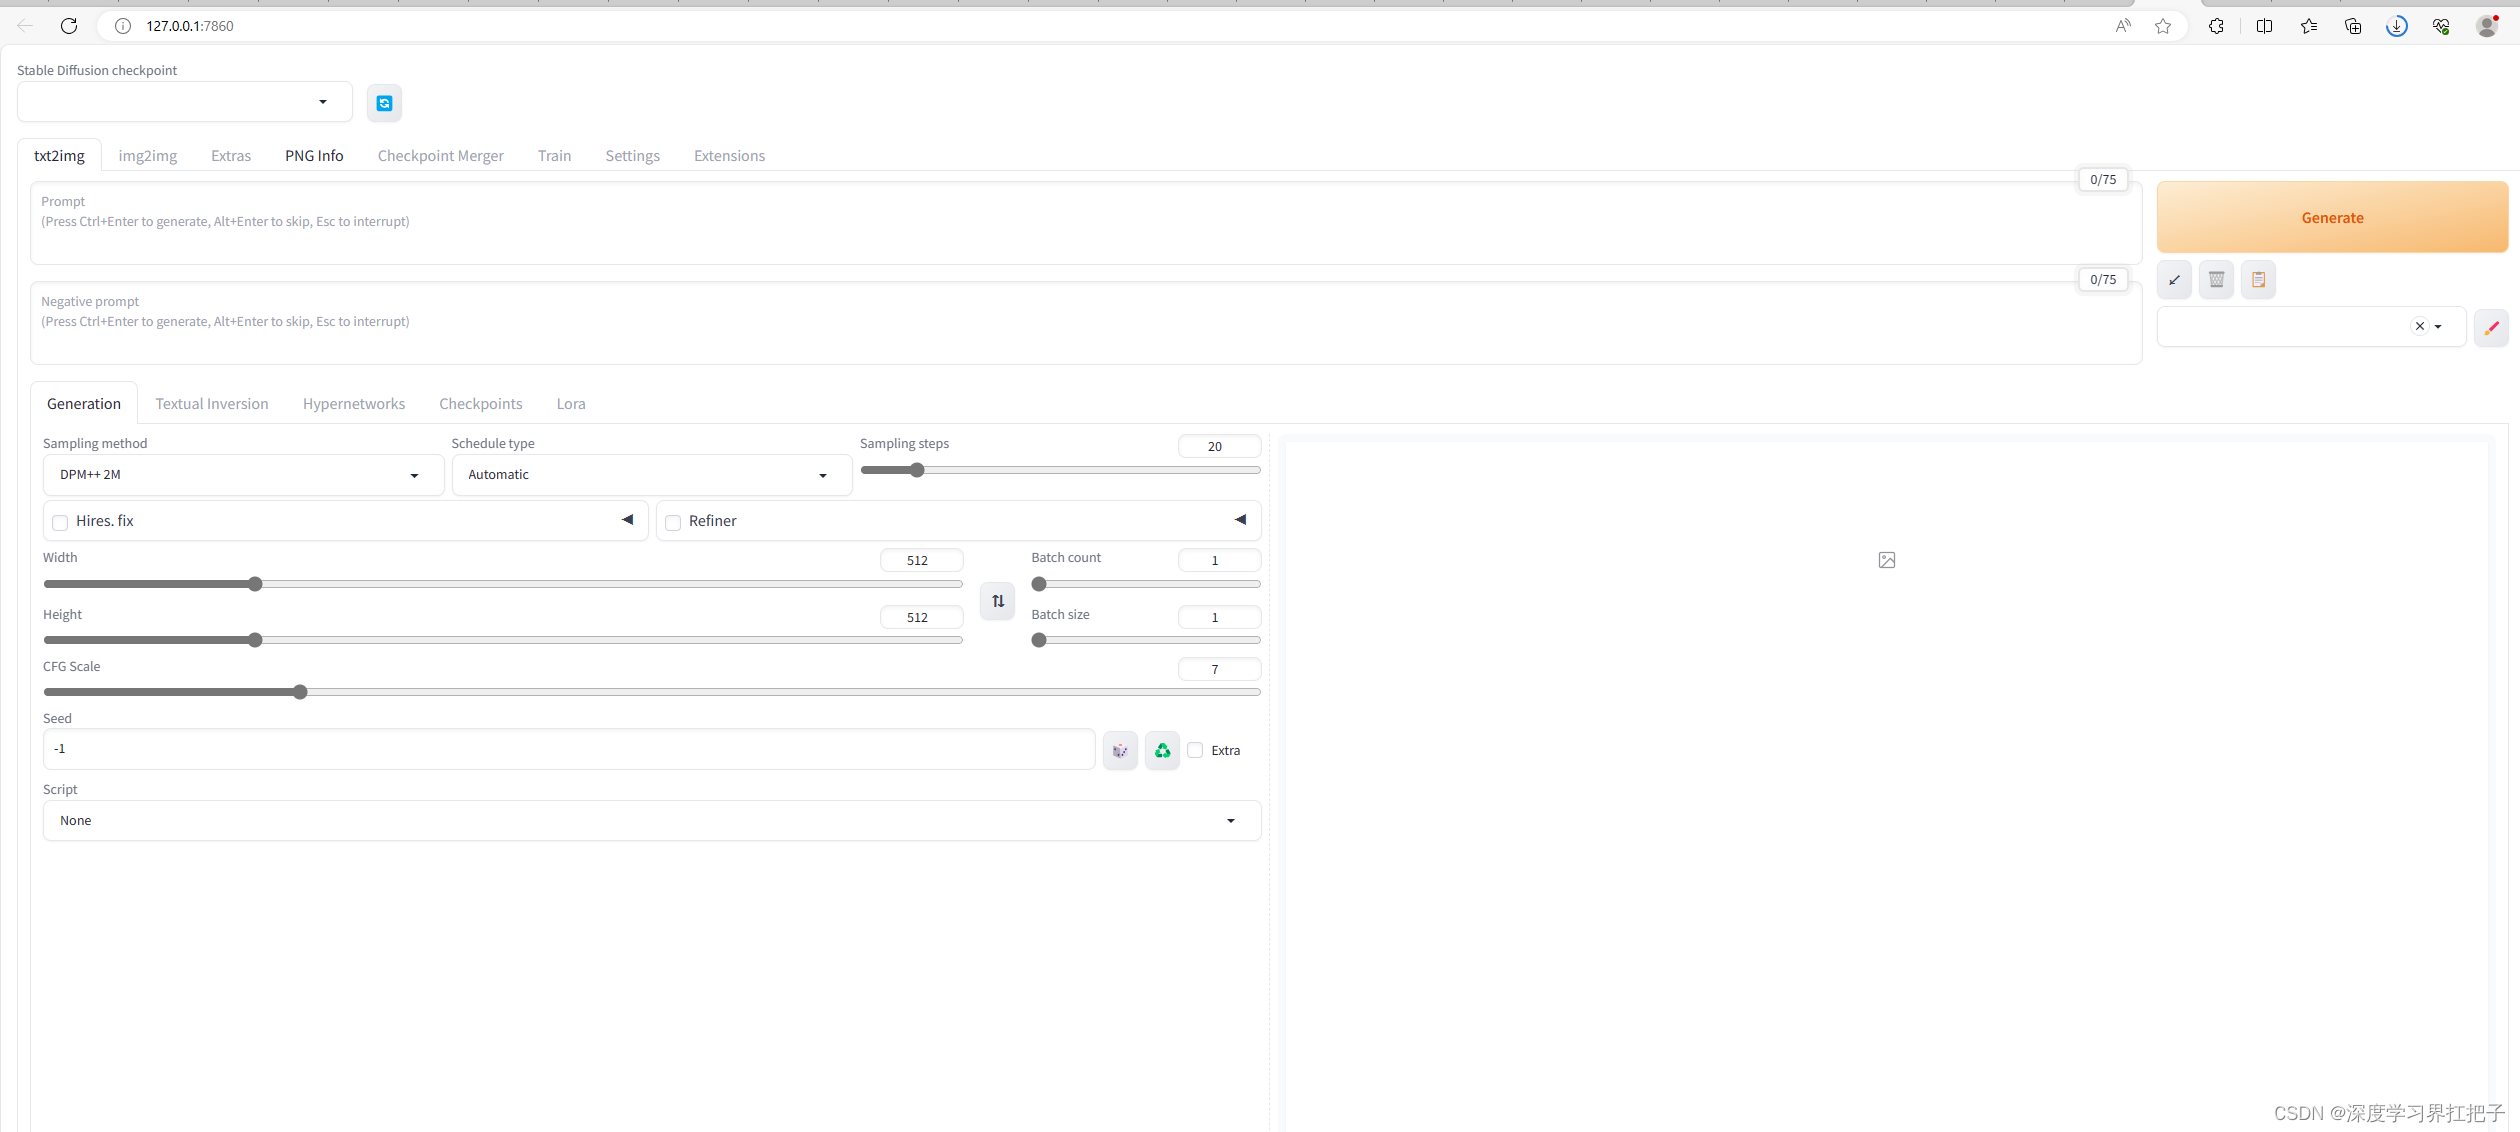Click the CFG Scale slider handle
Viewport: 2520px width, 1132px height.
point(300,692)
